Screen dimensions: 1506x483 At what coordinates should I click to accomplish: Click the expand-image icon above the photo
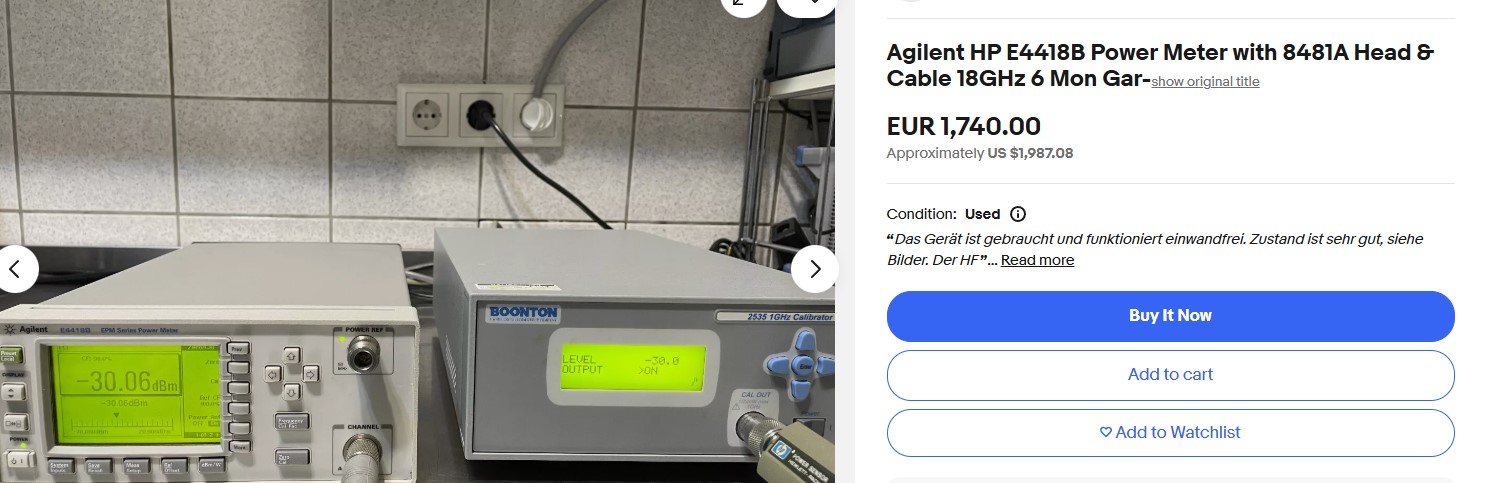(743, 5)
